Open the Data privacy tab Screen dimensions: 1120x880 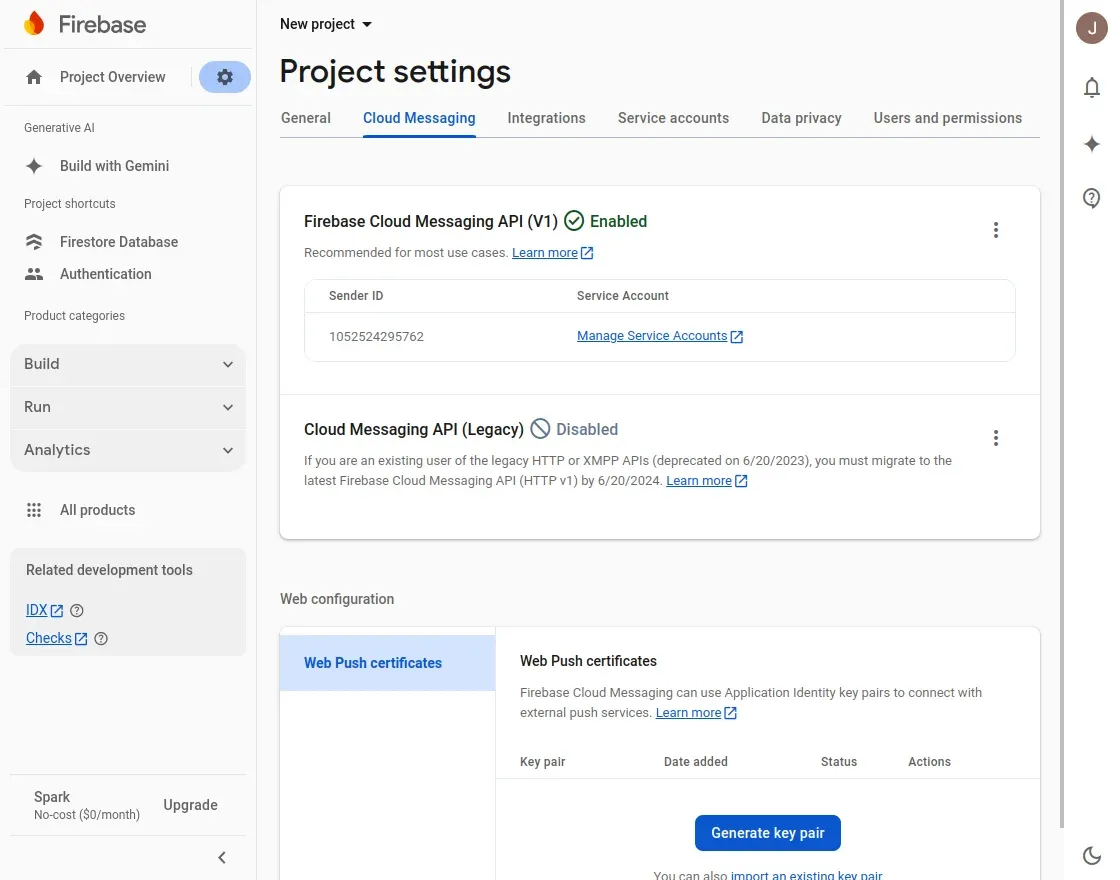click(801, 119)
